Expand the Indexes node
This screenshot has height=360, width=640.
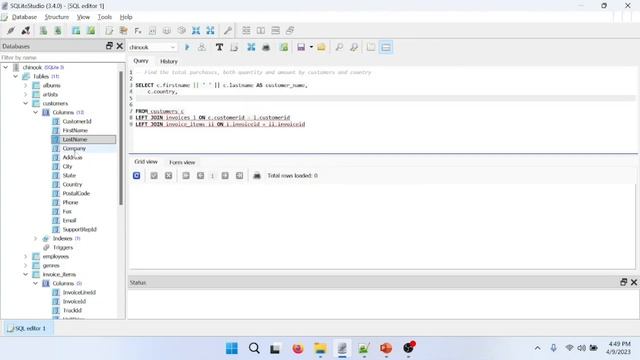pos(36,238)
